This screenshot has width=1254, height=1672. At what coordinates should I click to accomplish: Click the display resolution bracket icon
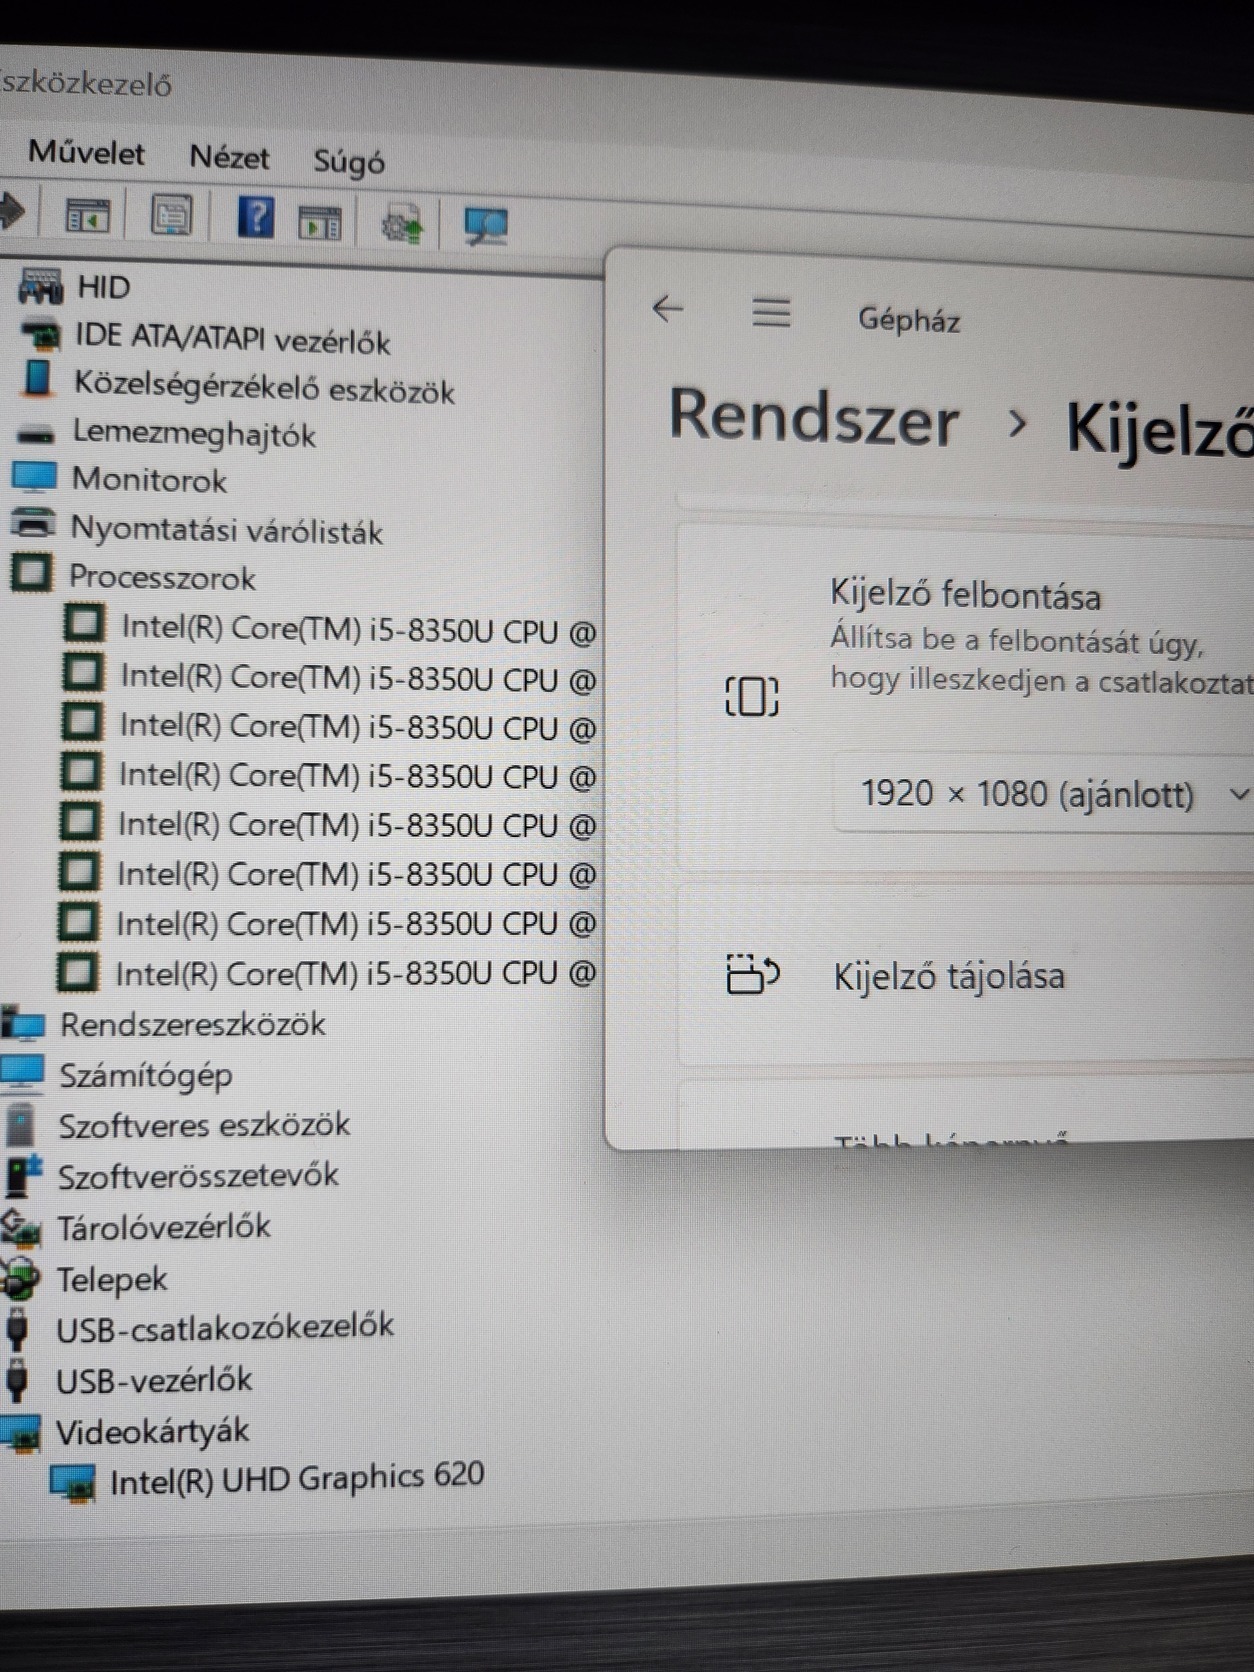coord(751,696)
